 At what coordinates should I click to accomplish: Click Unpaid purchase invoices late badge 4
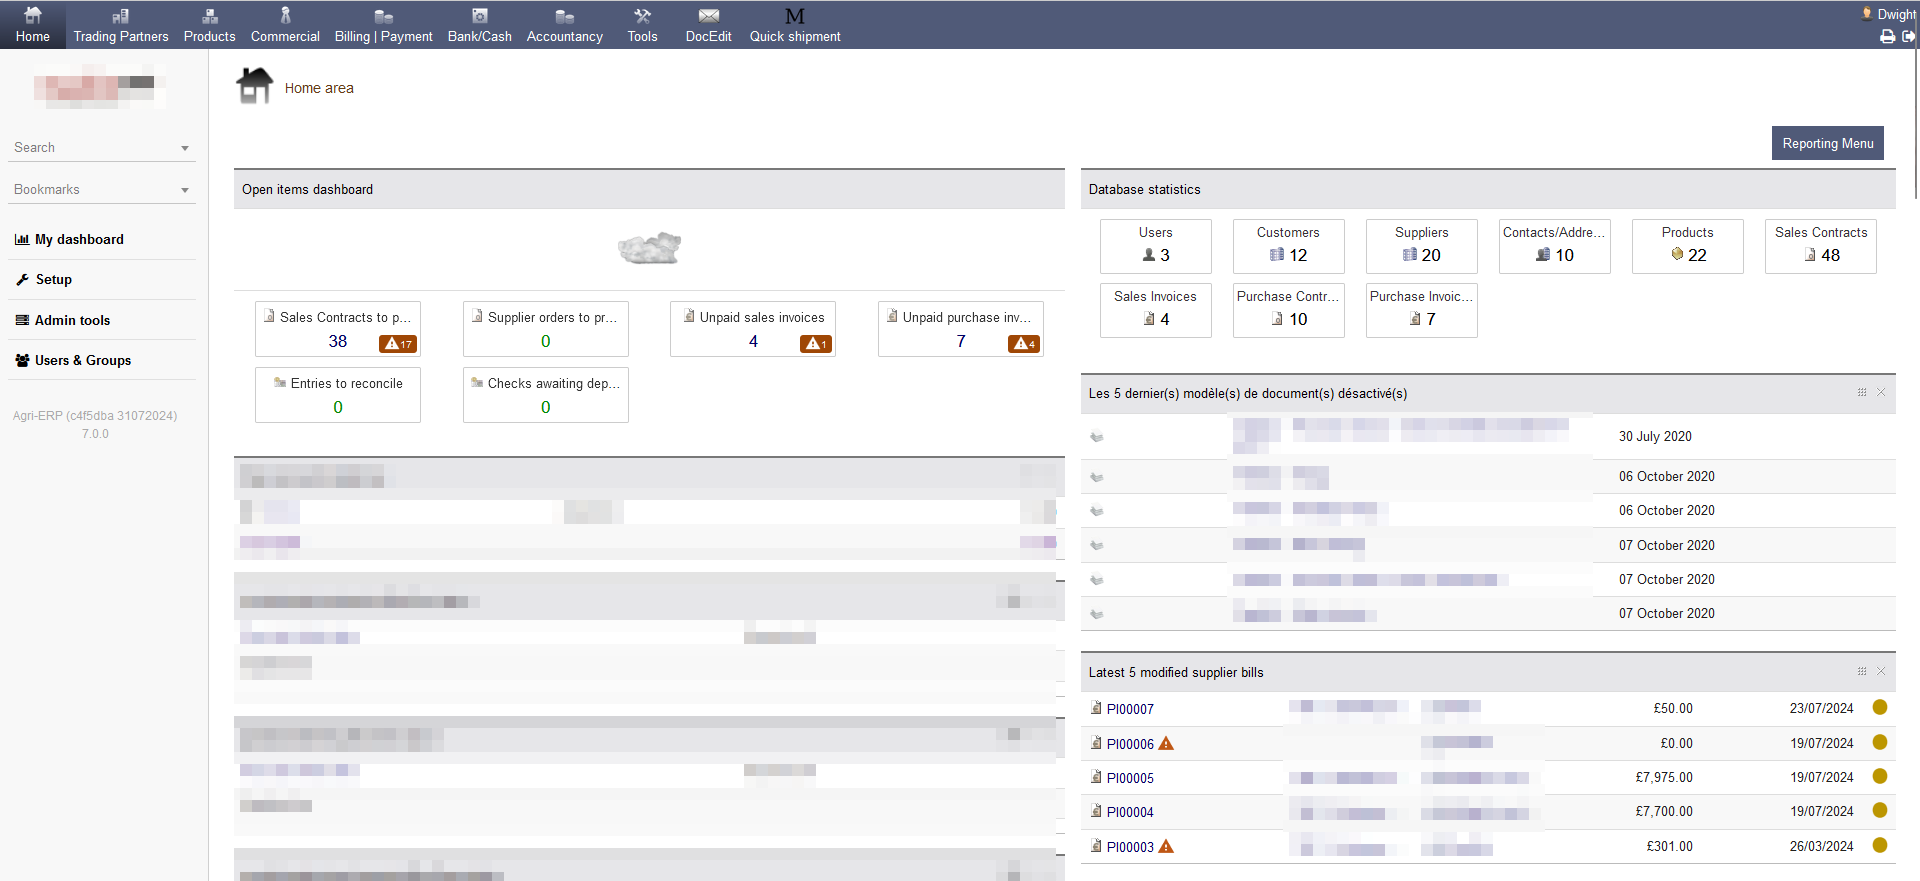point(1024,343)
